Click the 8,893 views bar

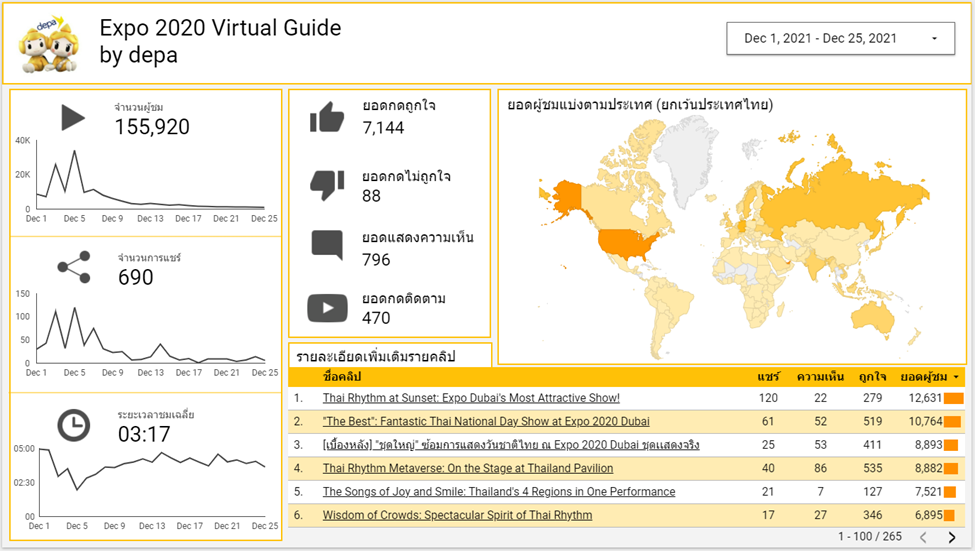[x=951, y=445]
